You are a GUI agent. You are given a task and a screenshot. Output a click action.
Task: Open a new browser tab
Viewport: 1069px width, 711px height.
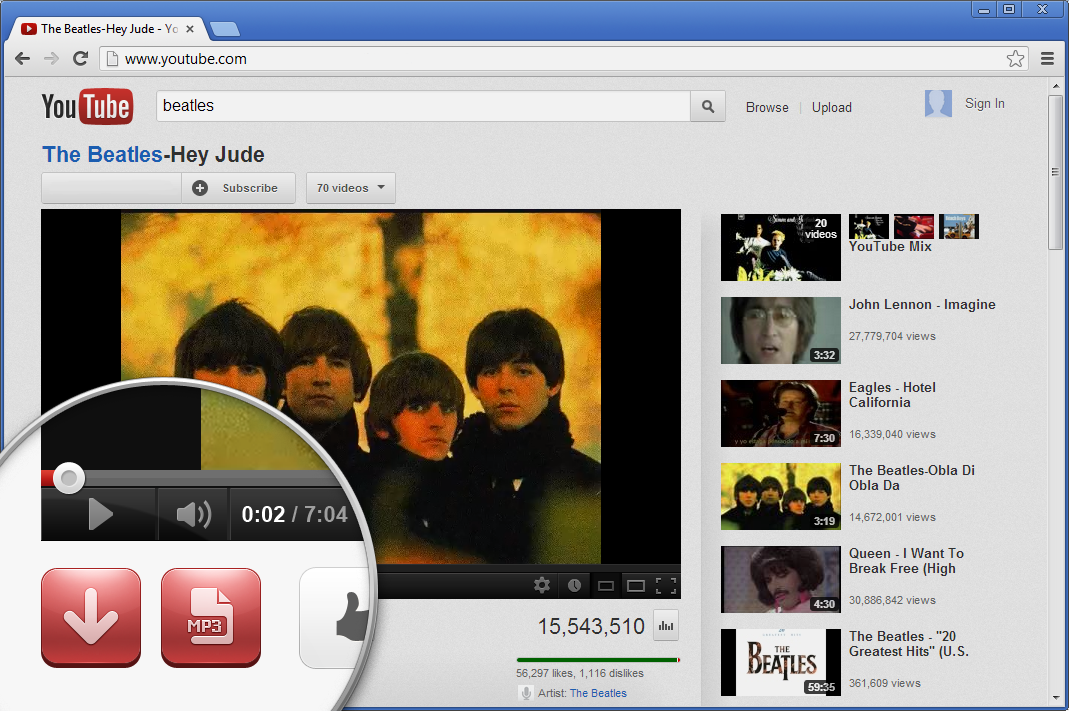[x=225, y=29]
